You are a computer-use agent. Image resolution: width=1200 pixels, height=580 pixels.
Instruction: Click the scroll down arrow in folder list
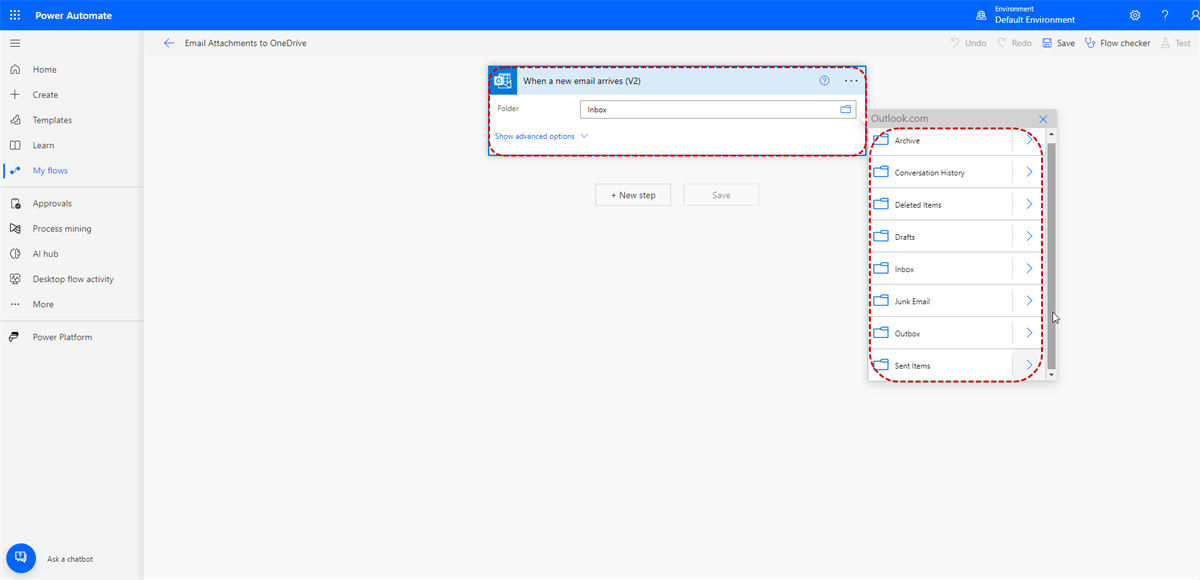pyautogui.click(x=1051, y=374)
